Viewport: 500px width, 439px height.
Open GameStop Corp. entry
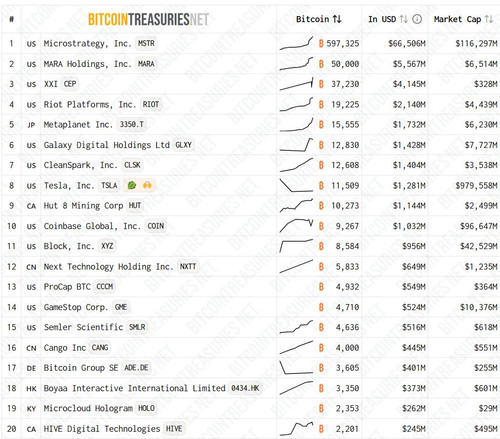pyautogui.click(x=76, y=307)
